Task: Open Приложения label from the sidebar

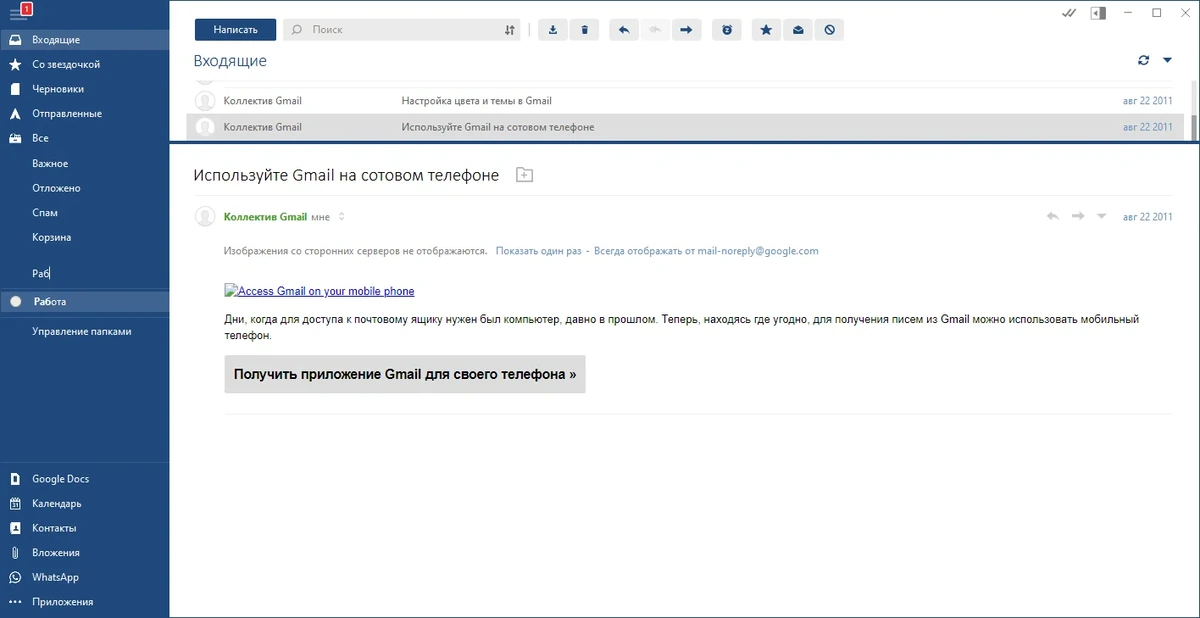Action: coord(63,602)
